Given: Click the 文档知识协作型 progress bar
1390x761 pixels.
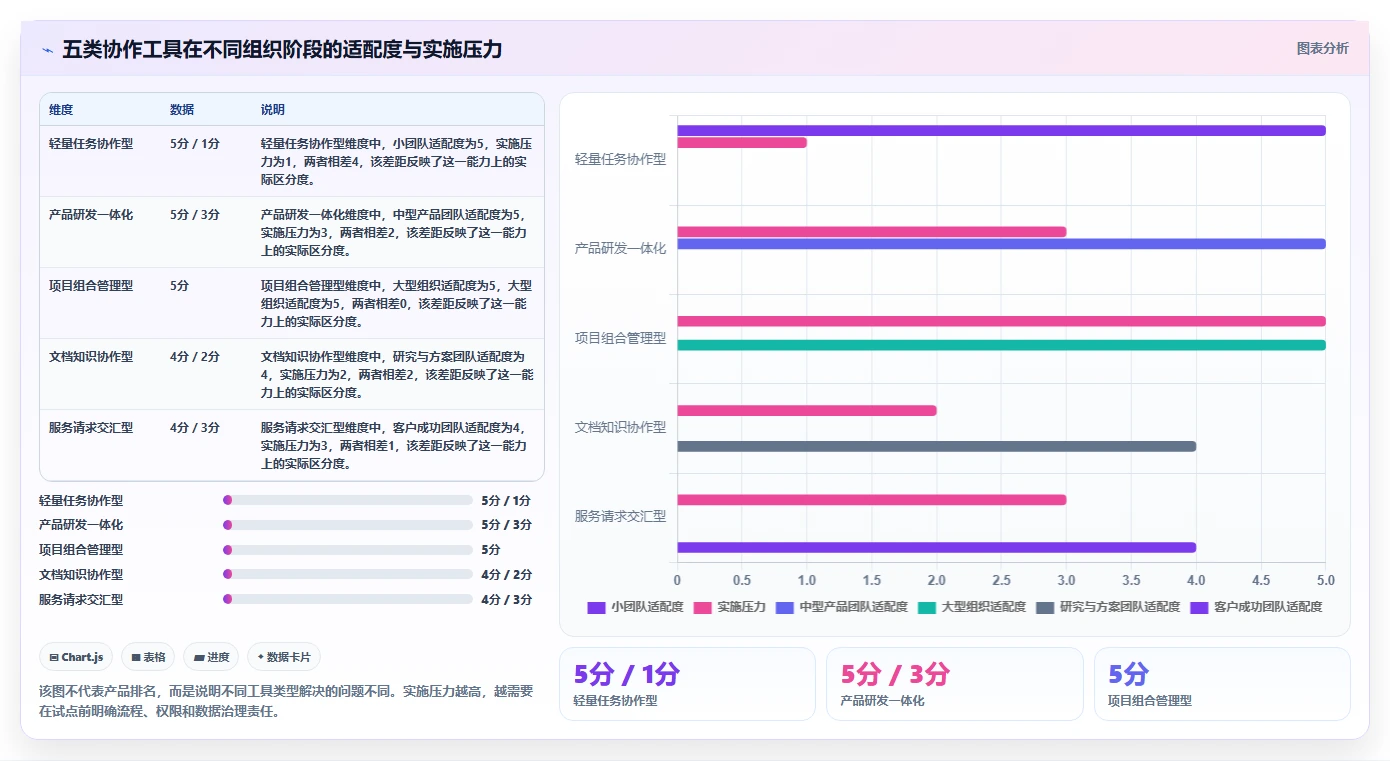Looking at the screenshot, I should 348,574.
